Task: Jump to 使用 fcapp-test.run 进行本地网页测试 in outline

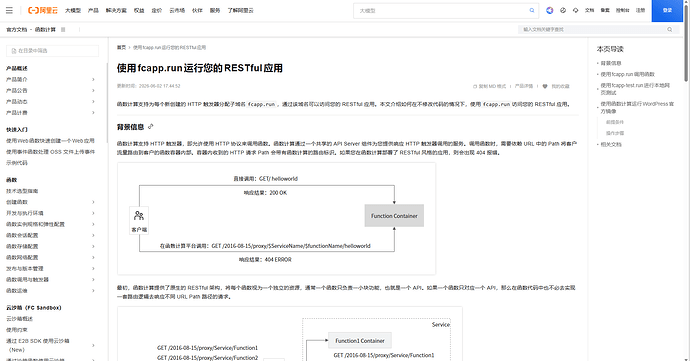Action: coord(635,89)
